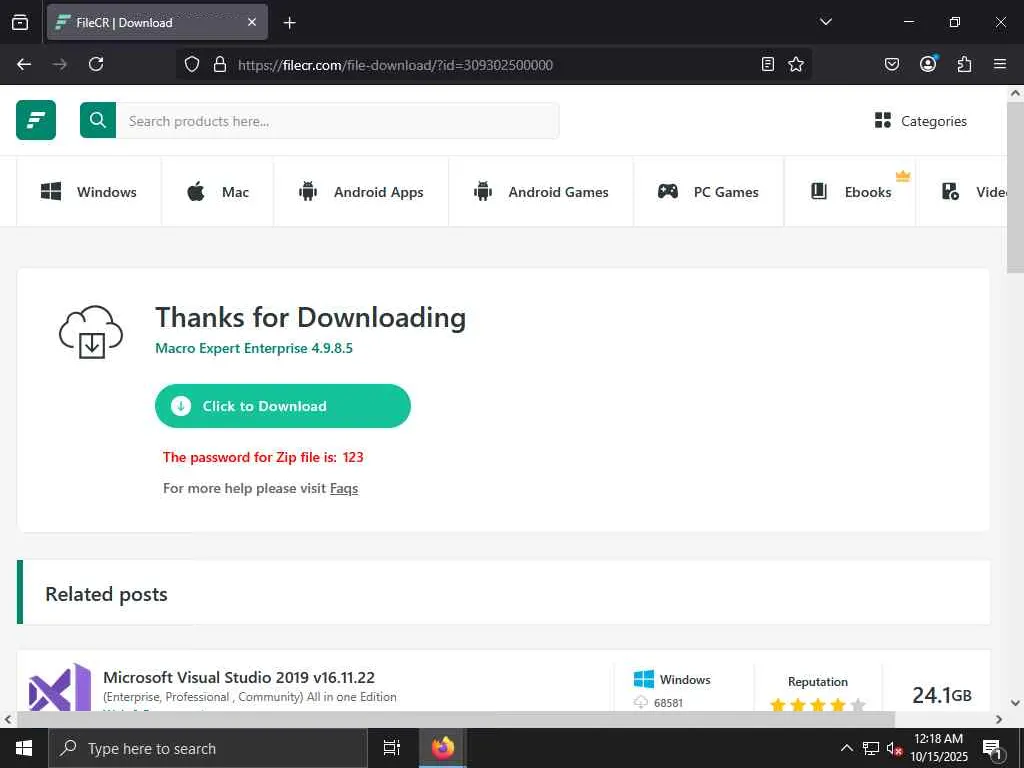This screenshot has height=768, width=1024.
Task: Click the FileCR logo icon
Action: pos(36,120)
